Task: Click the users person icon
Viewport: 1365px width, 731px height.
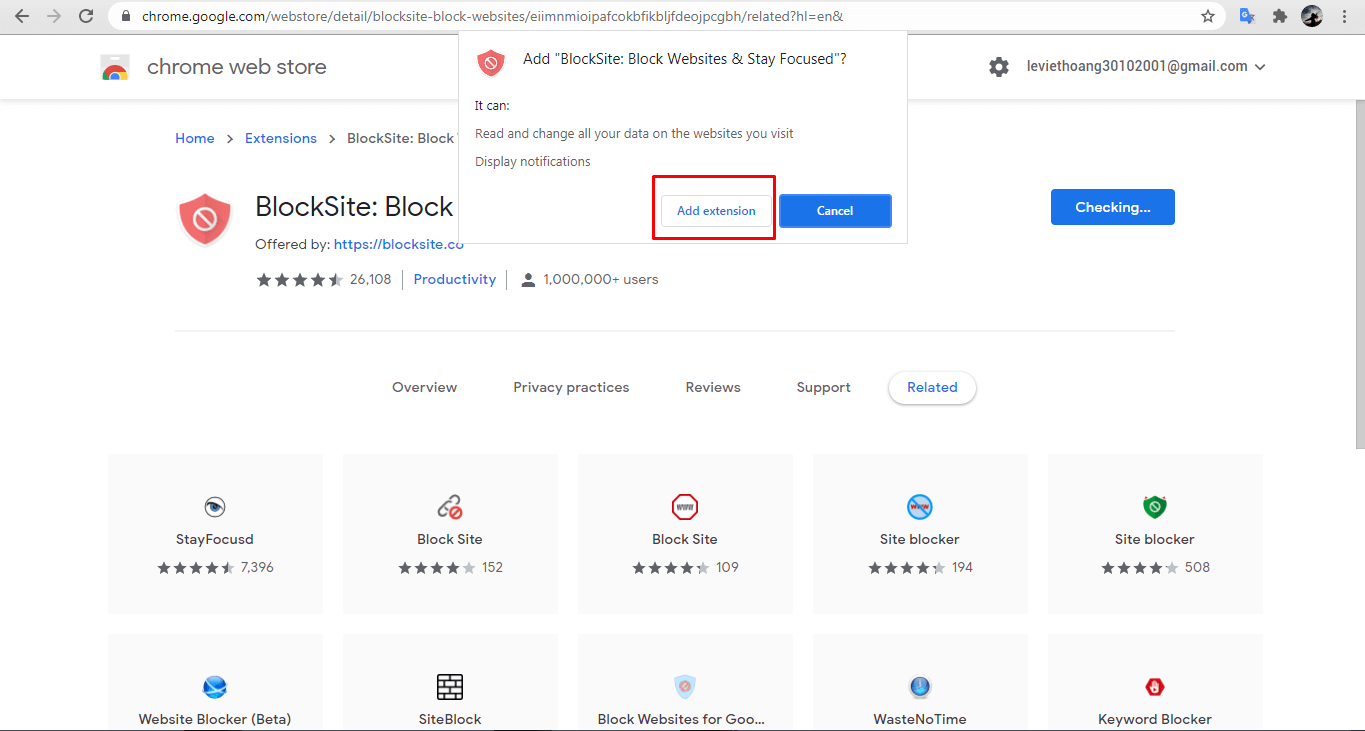Action: 528,280
